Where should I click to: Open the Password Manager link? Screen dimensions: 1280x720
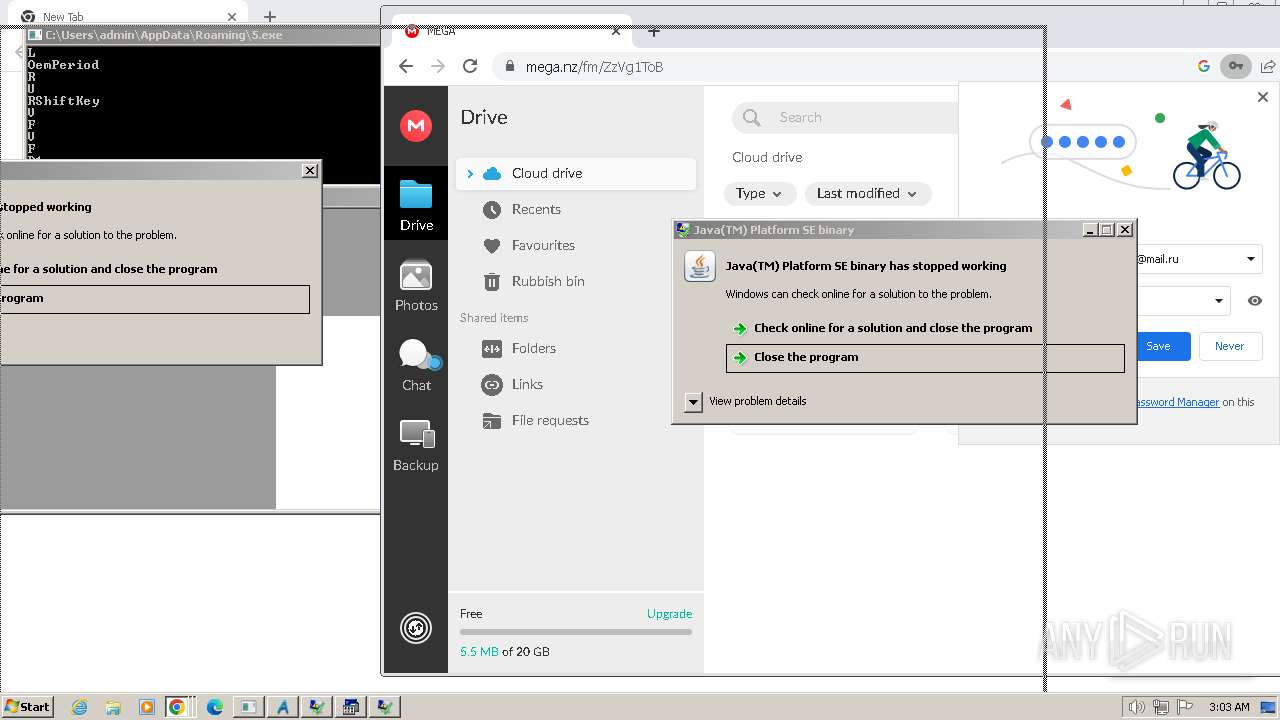(1176, 402)
